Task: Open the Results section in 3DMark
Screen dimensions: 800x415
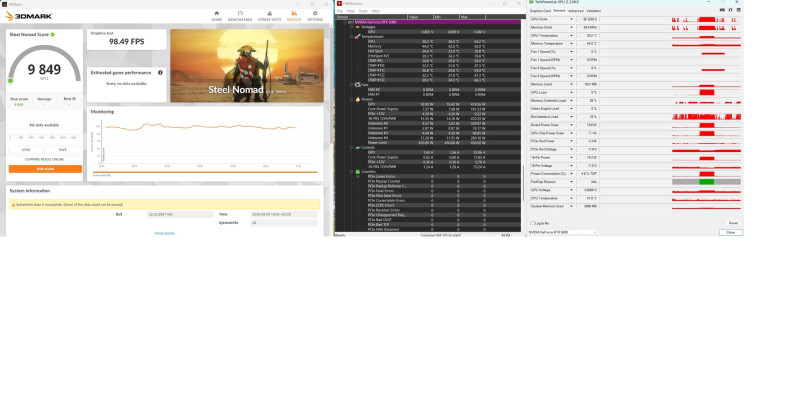Action: click(x=294, y=16)
